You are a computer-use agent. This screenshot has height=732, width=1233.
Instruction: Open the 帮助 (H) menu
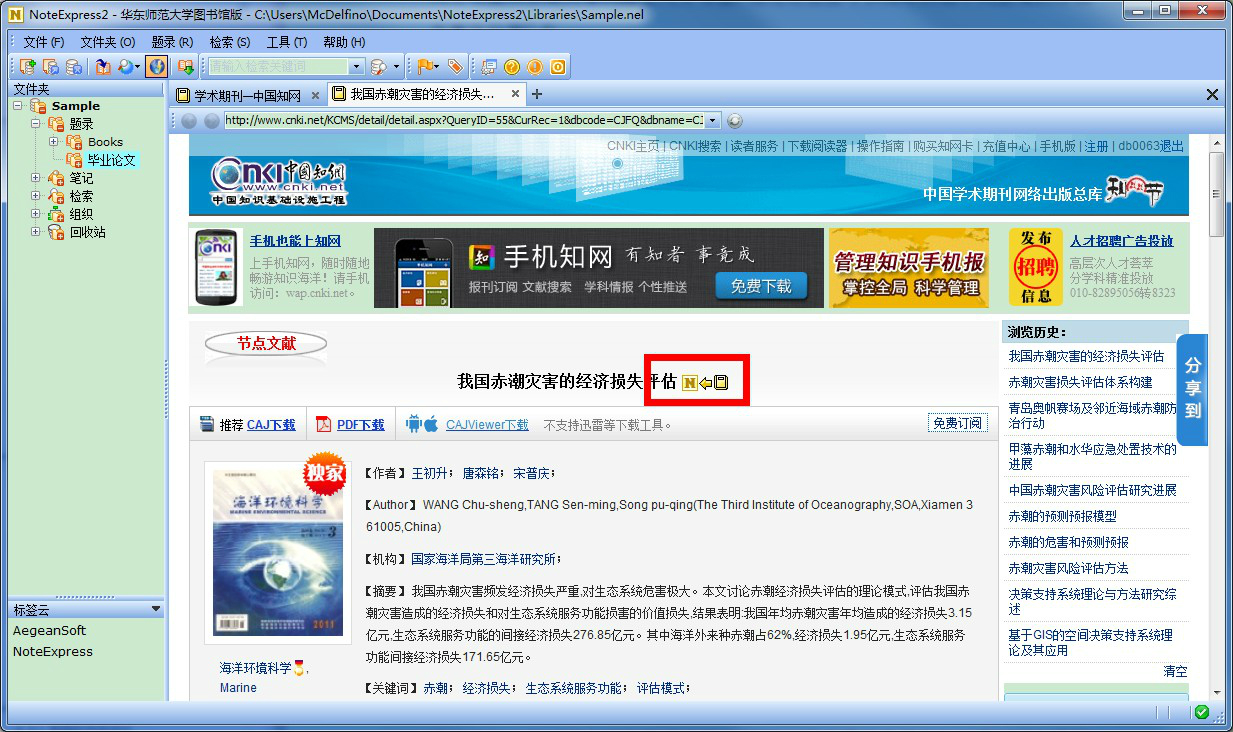click(344, 42)
